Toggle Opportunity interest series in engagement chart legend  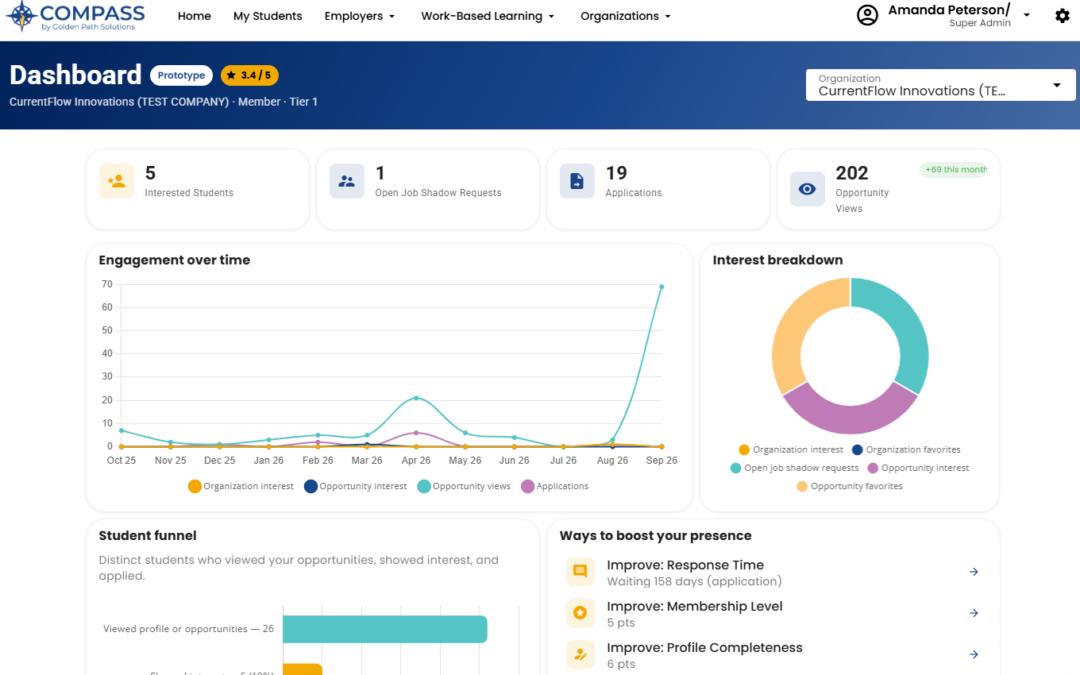(x=355, y=486)
